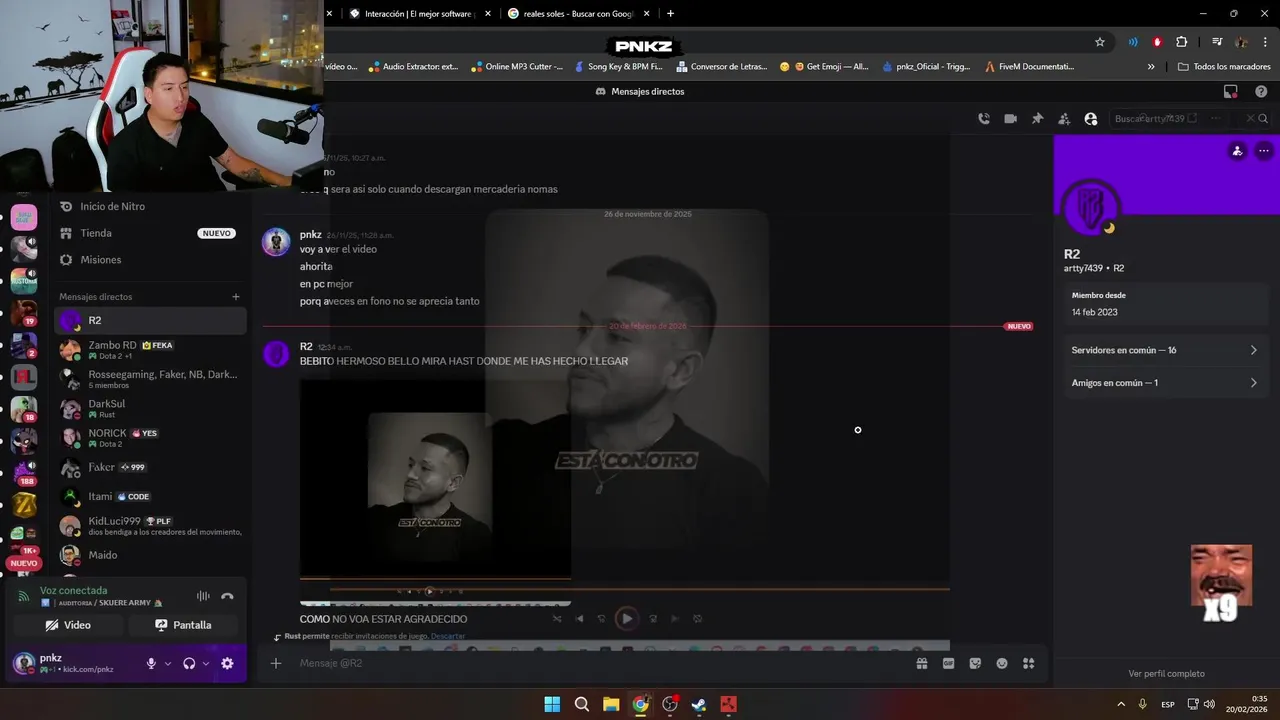Open microphone input options arrow
This screenshot has width=1280, height=720.
pos(168,663)
